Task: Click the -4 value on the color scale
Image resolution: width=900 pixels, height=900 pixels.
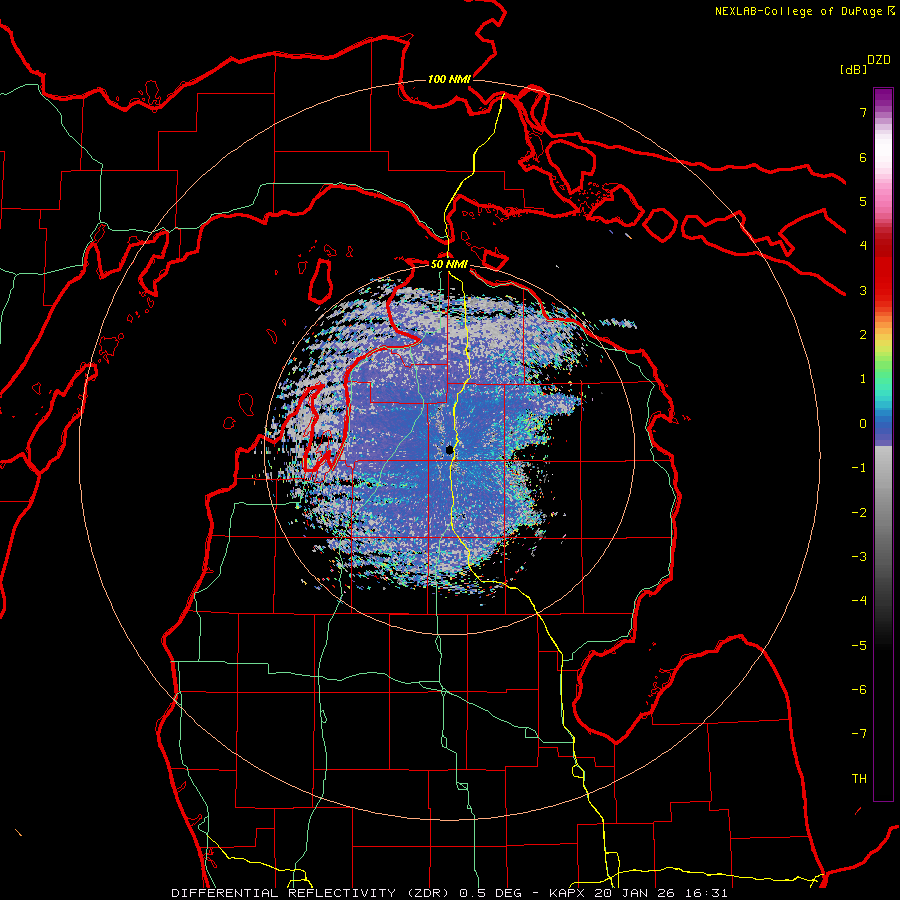Action: [x=859, y=601]
